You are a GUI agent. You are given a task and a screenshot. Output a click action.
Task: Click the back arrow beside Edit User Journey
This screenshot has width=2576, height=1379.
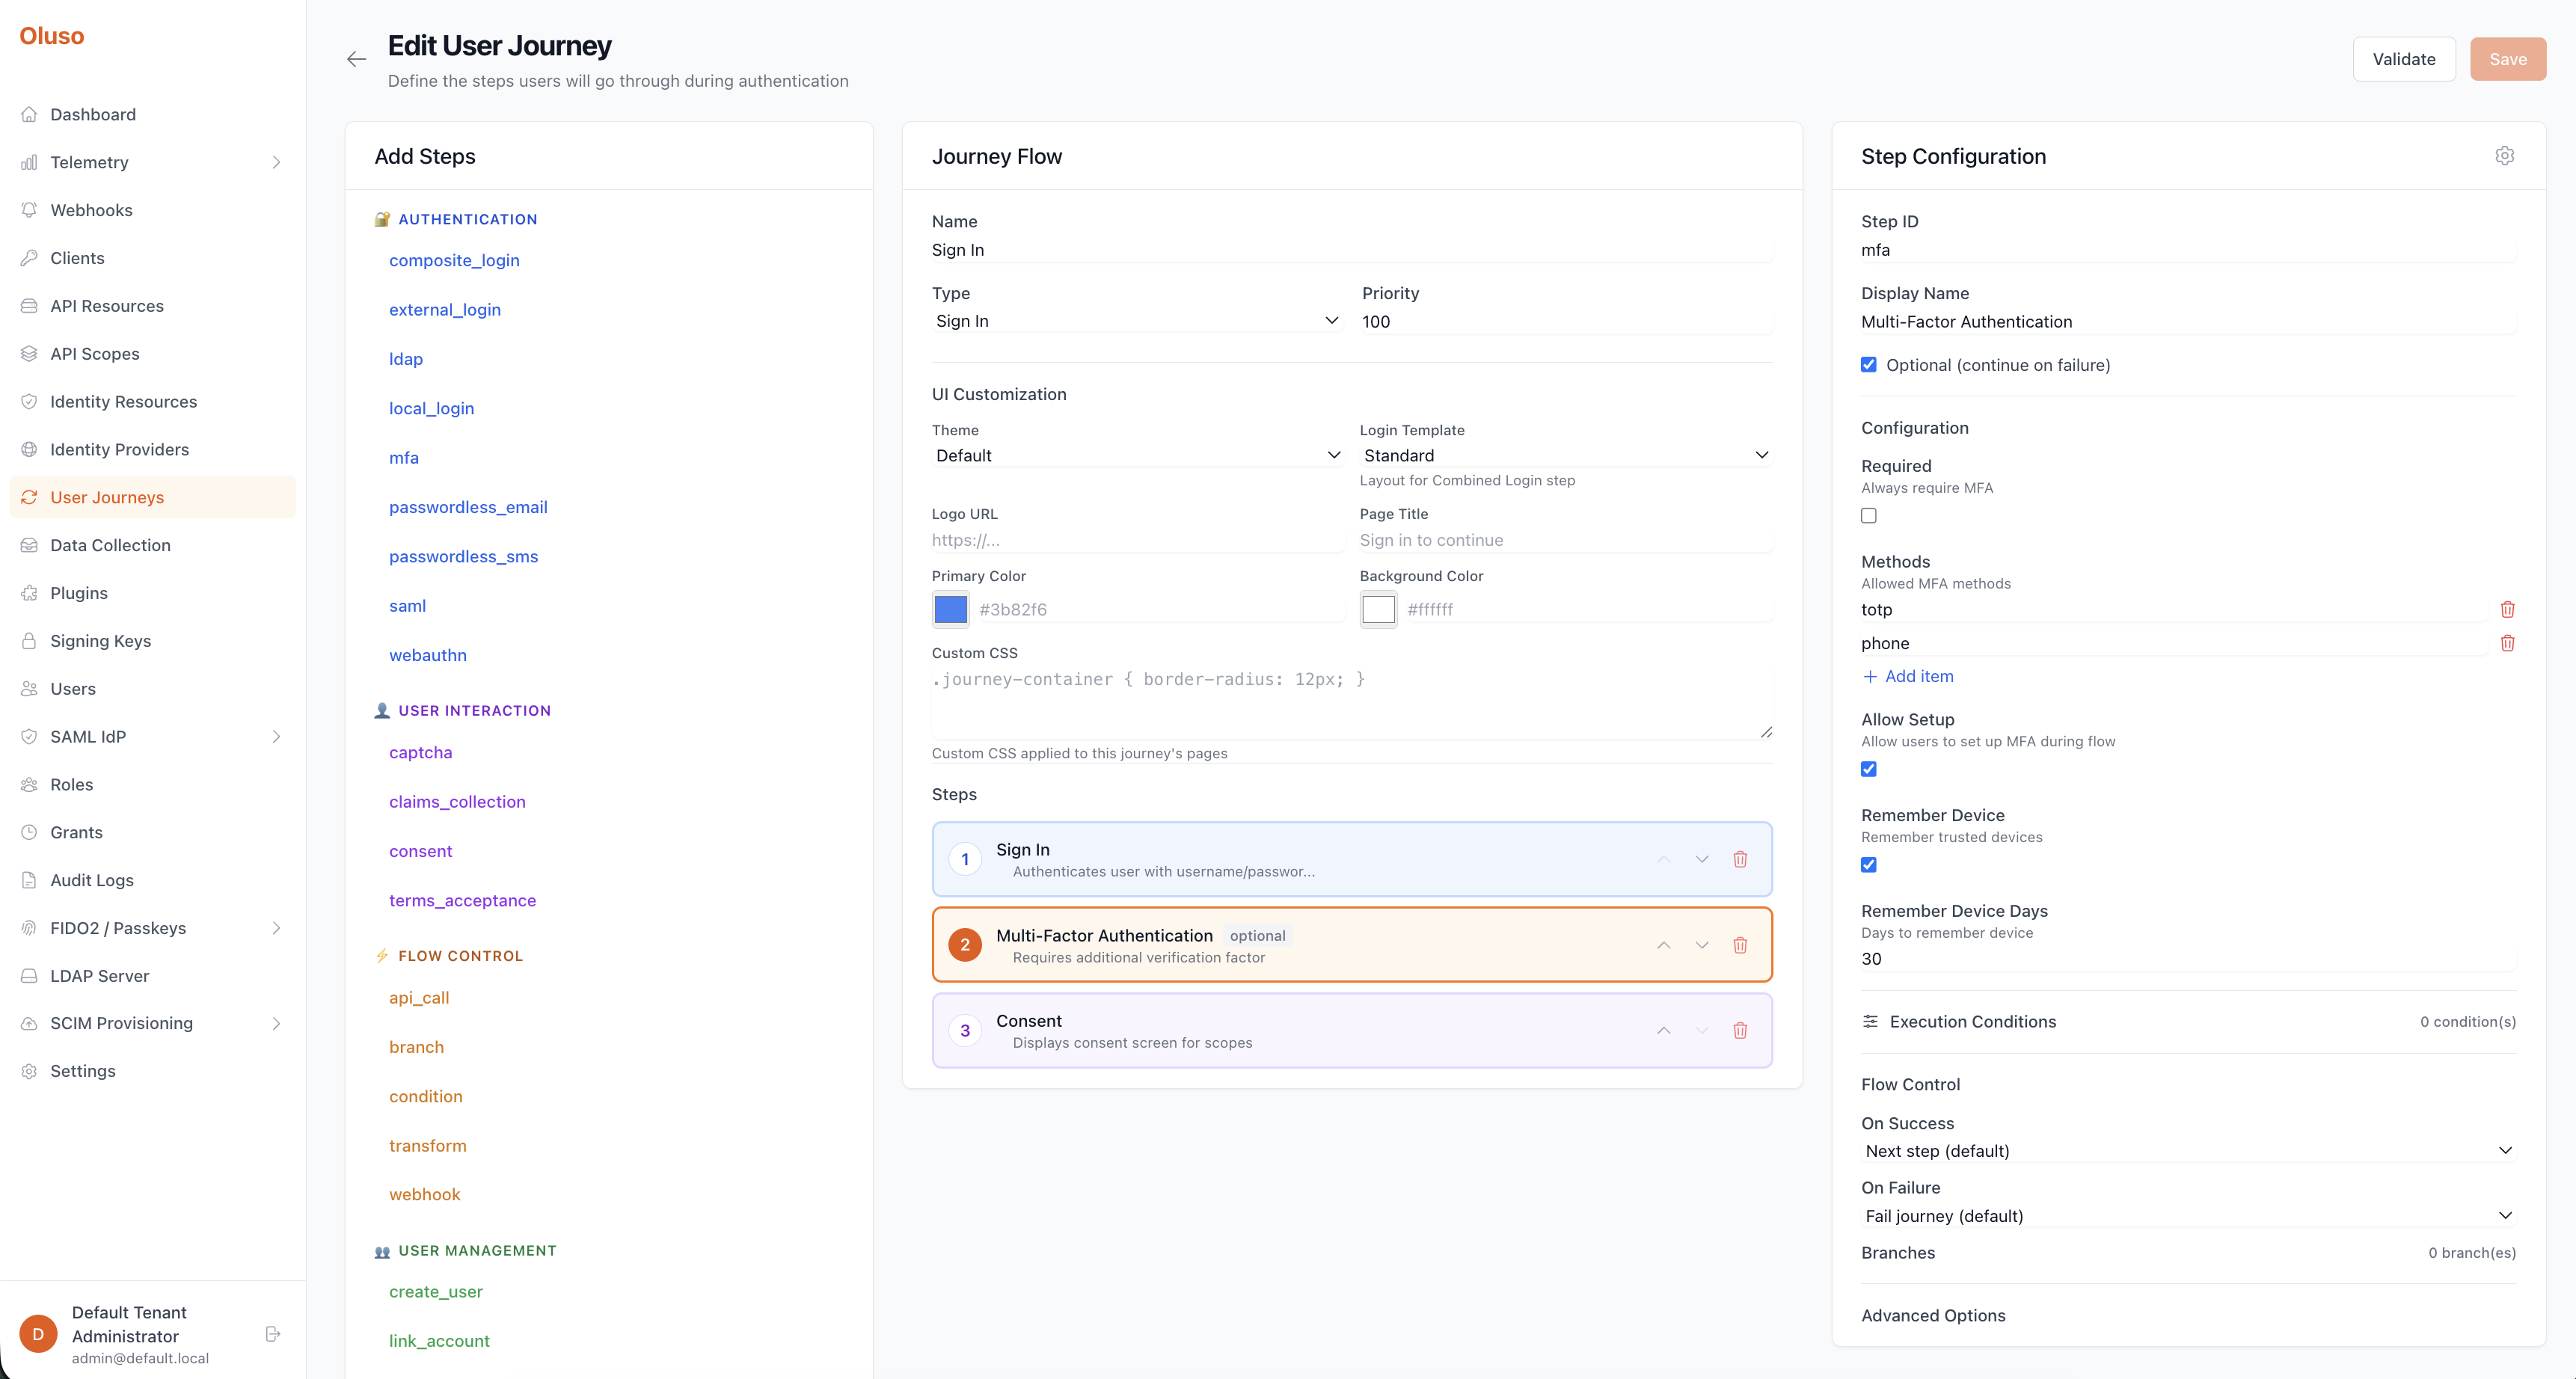click(356, 60)
